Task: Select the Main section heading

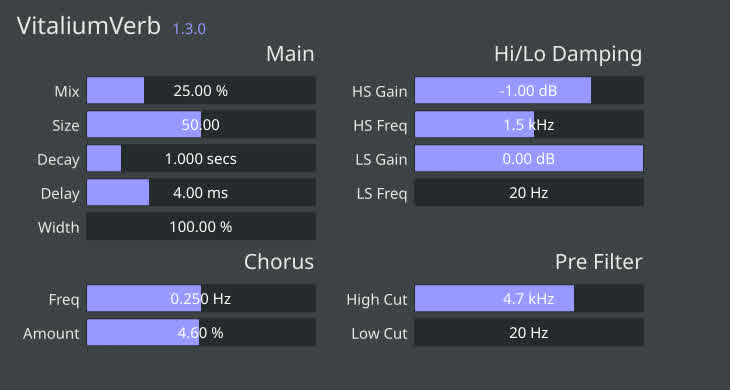Action: (290, 54)
